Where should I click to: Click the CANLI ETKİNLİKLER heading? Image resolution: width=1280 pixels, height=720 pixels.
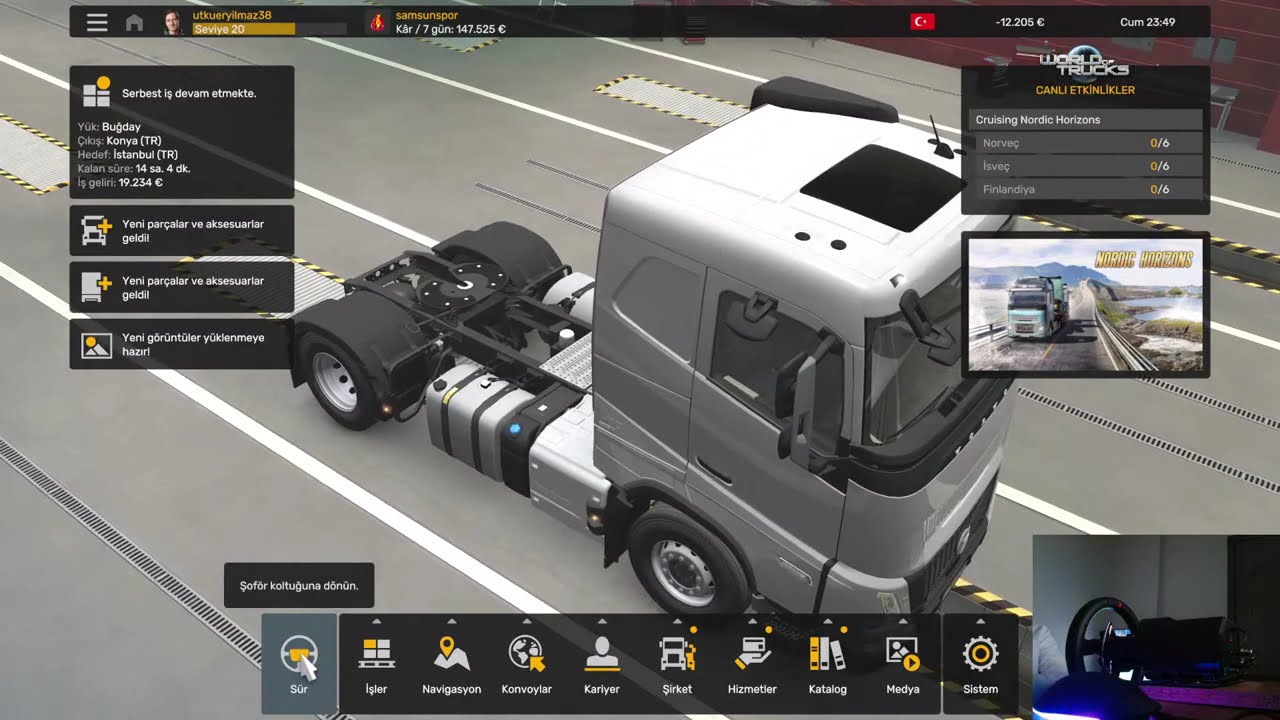(1085, 90)
